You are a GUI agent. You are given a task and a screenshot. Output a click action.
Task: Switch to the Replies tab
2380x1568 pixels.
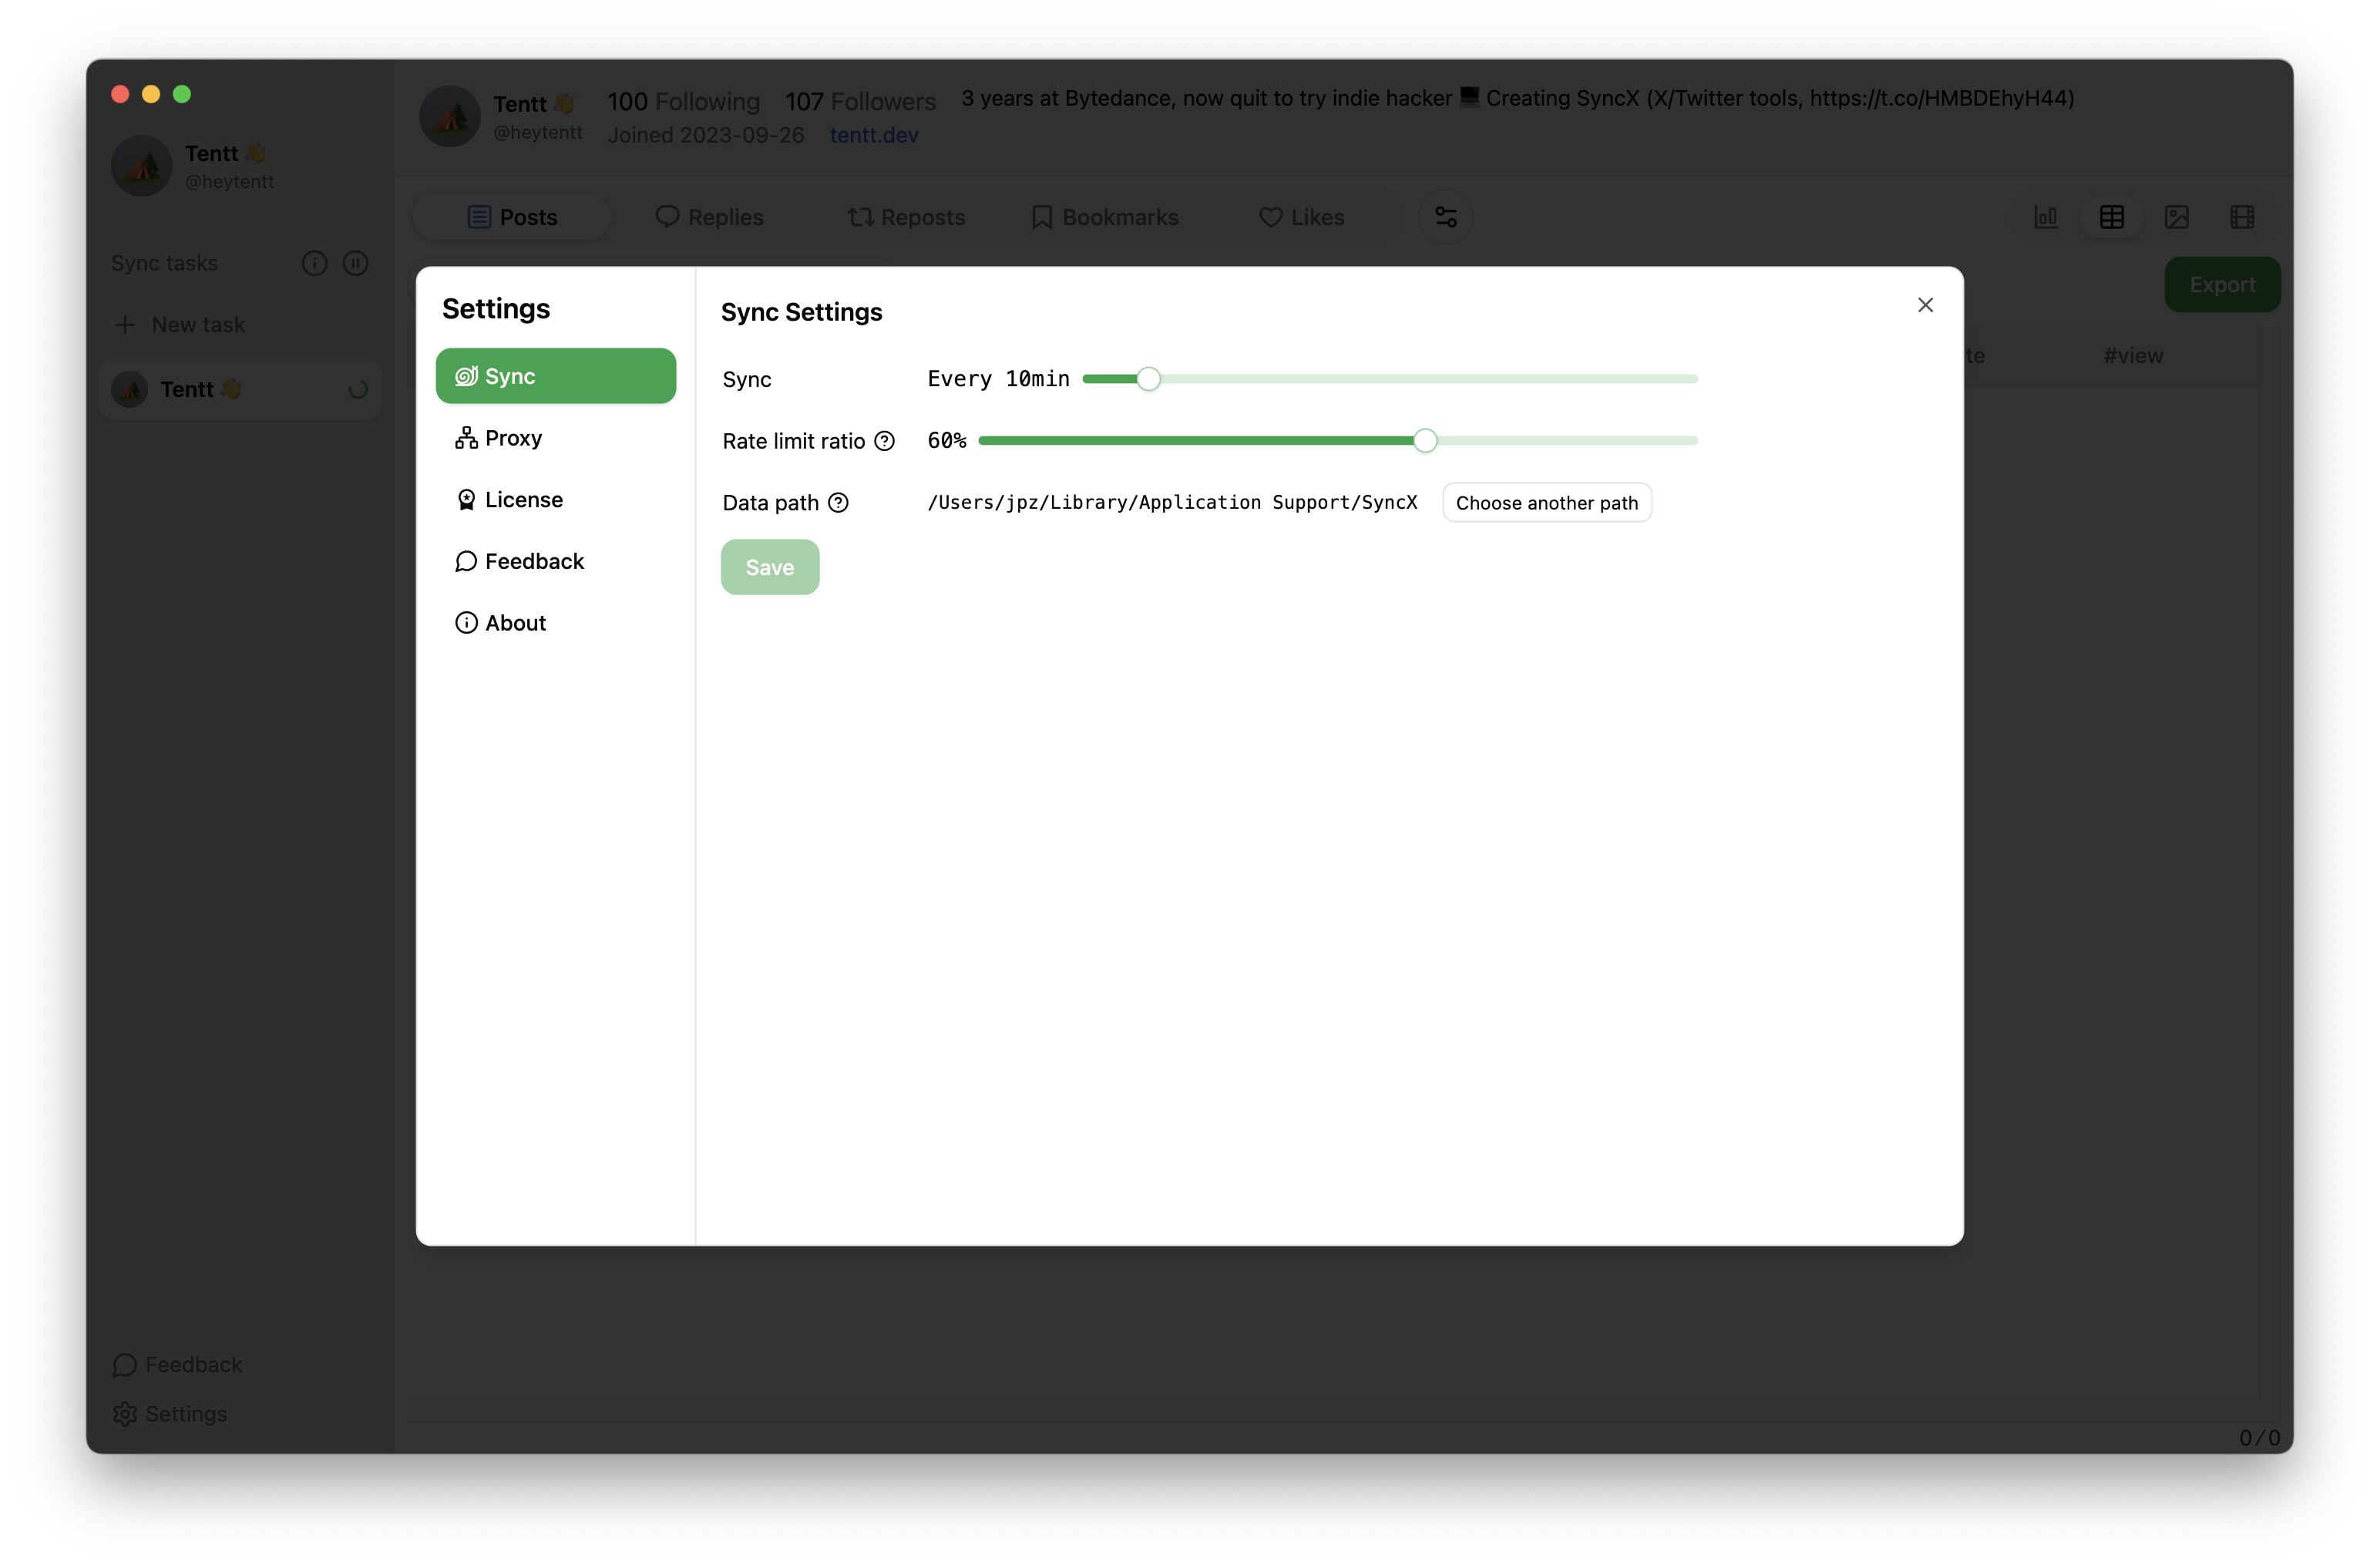point(709,217)
